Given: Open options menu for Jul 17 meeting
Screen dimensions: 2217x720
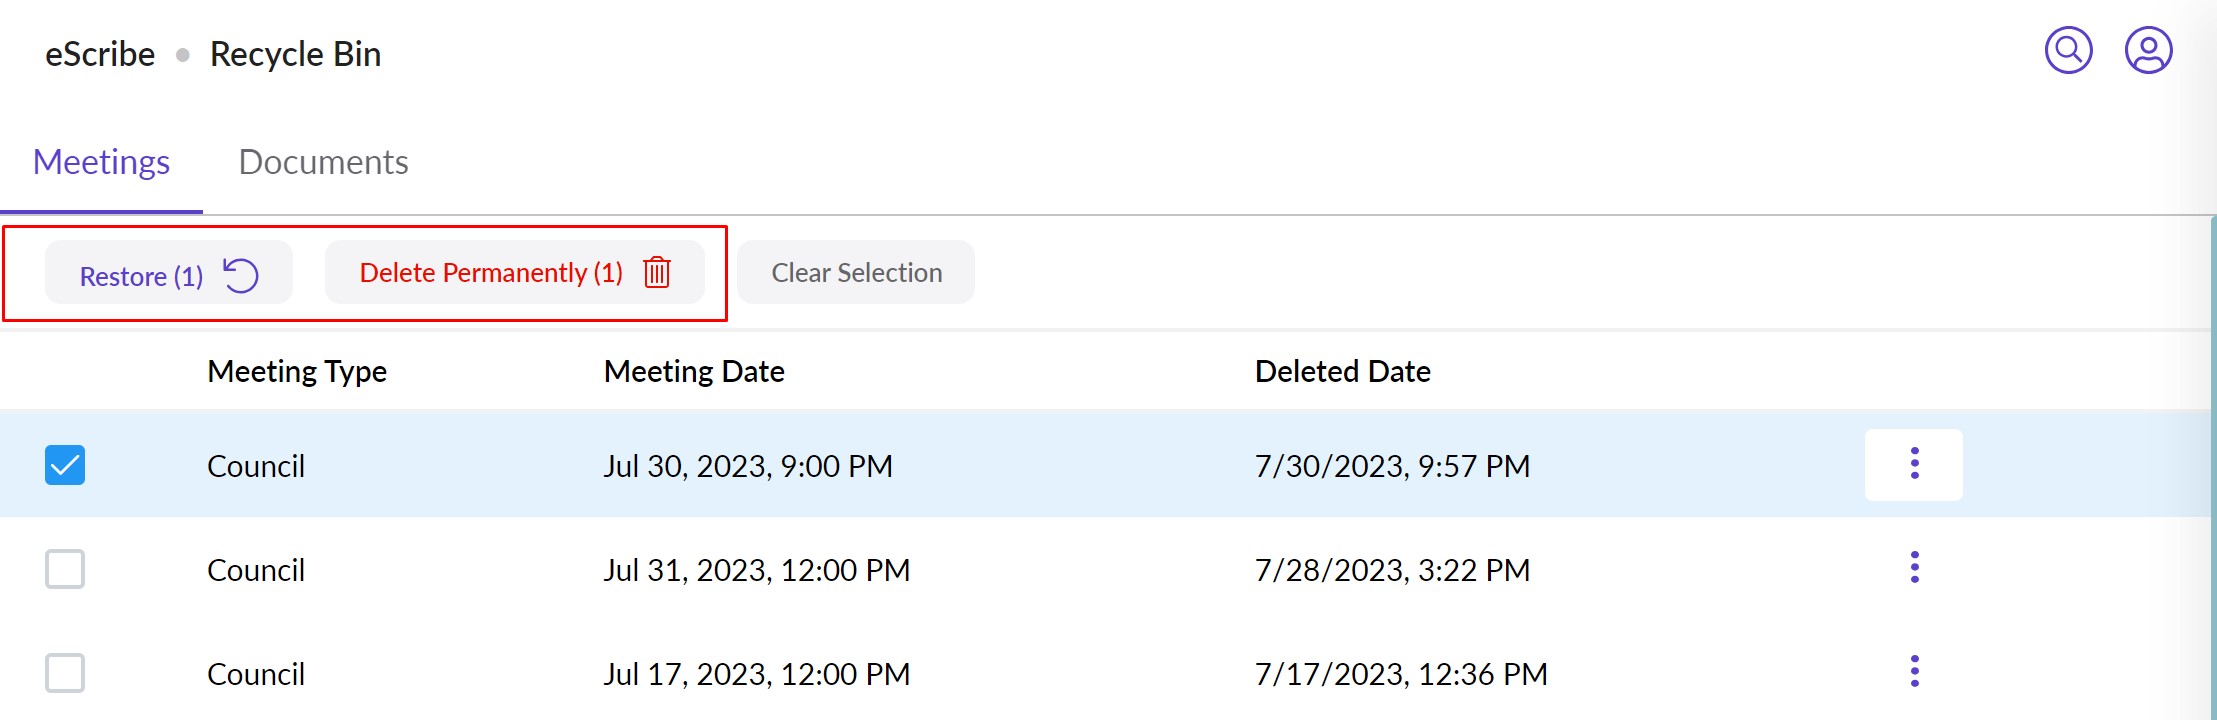Looking at the screenshot, I should point(1914,672).
